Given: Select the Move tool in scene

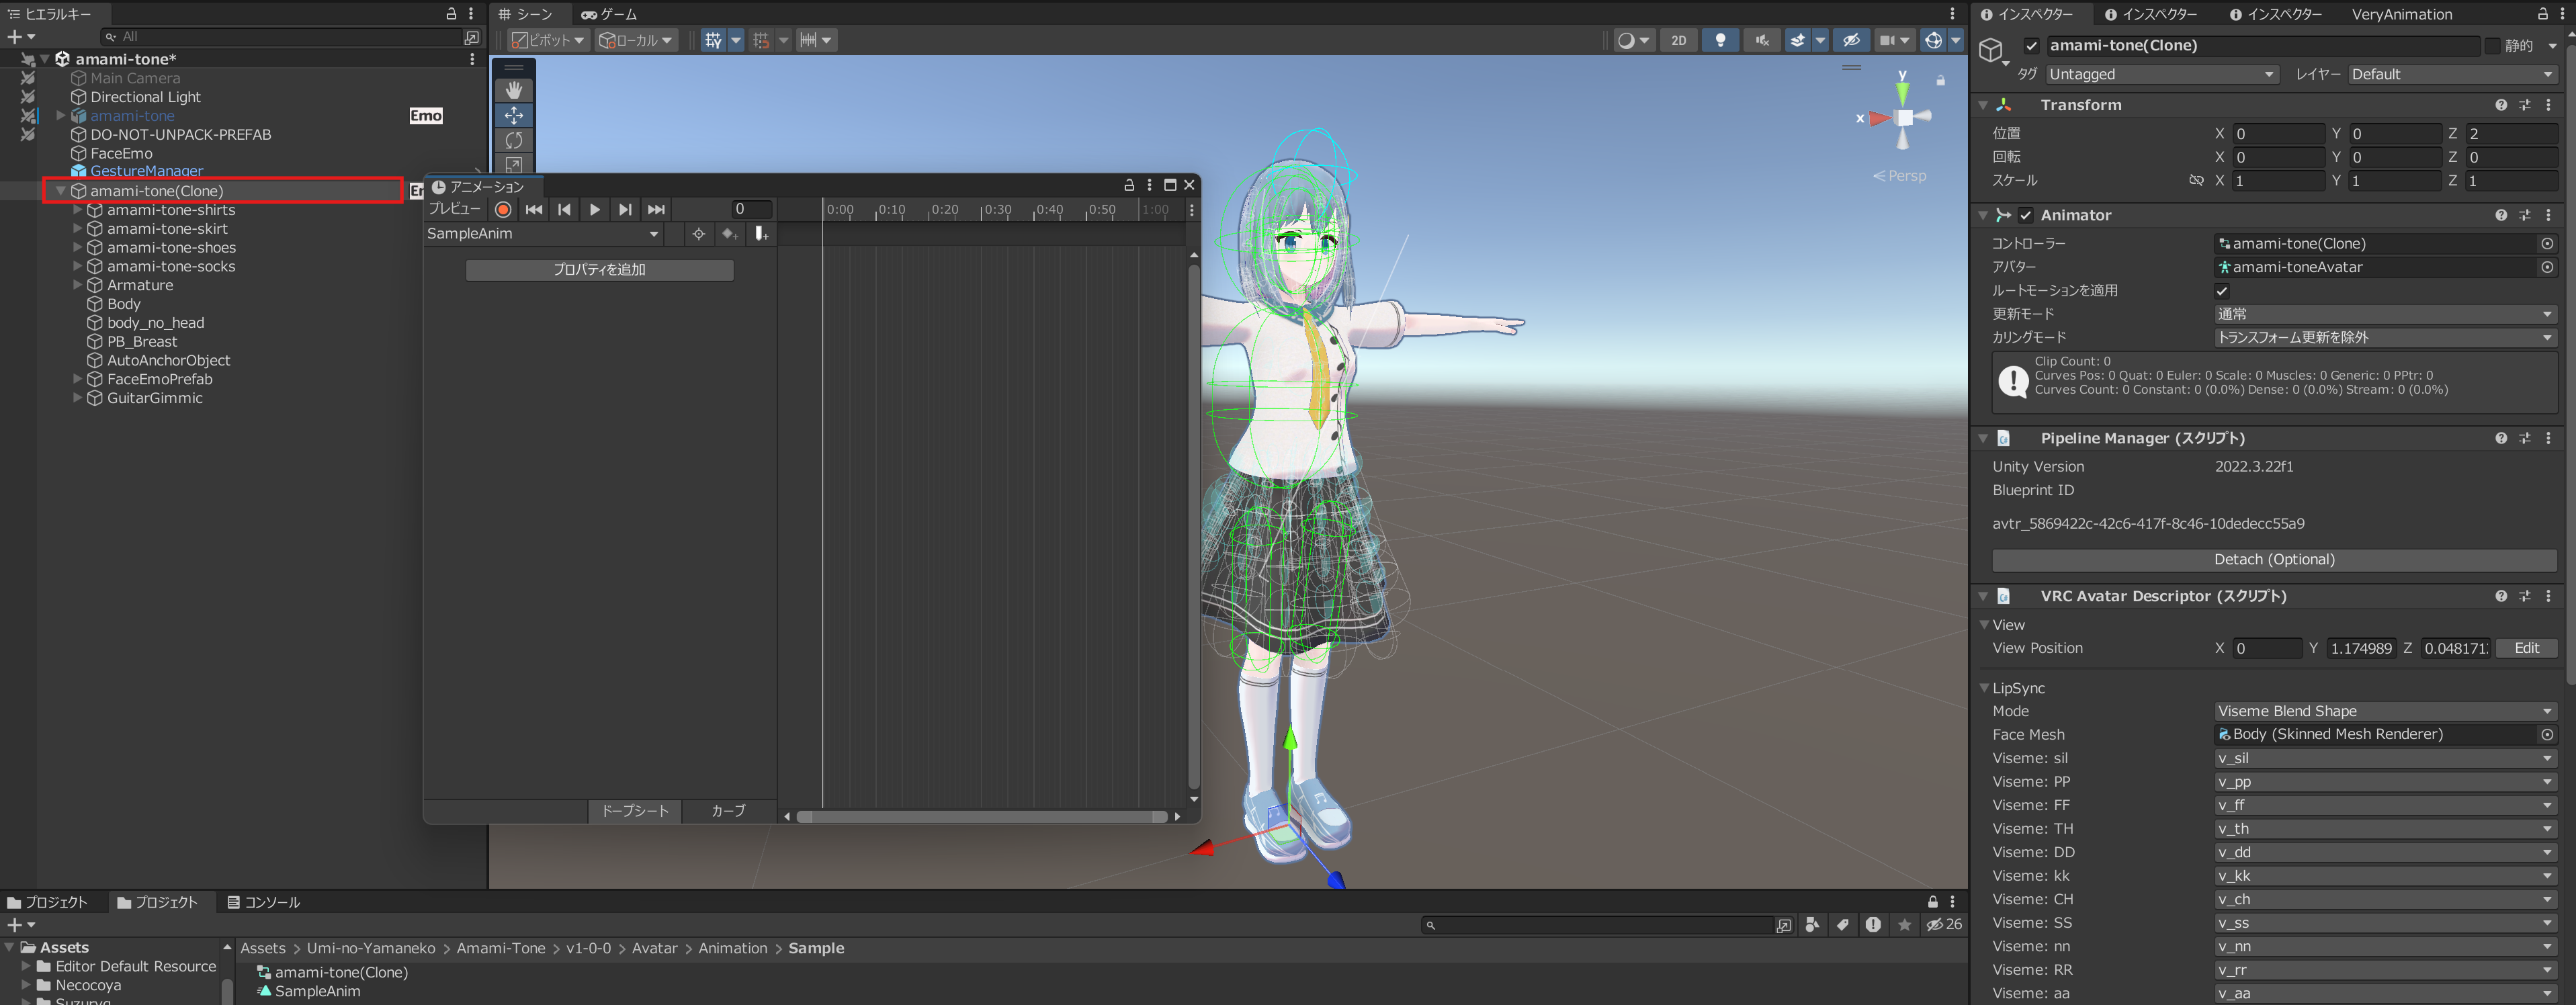Looking at the screenshot, I should (514, 115).
